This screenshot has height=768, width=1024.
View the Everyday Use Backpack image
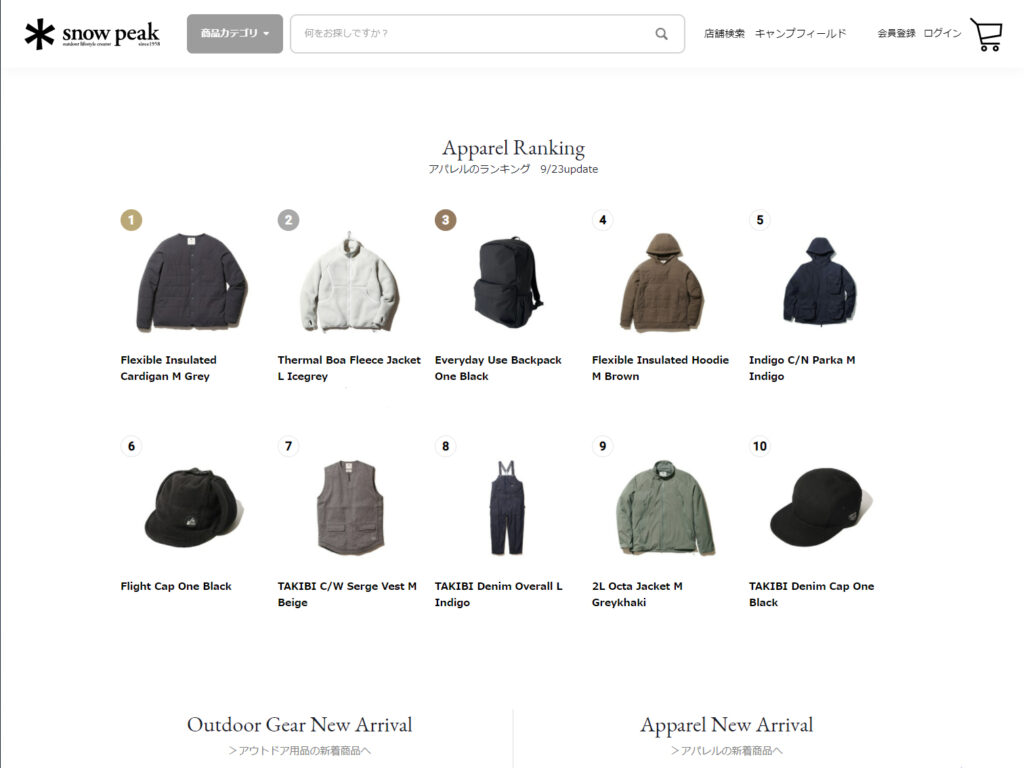point(507,283)
